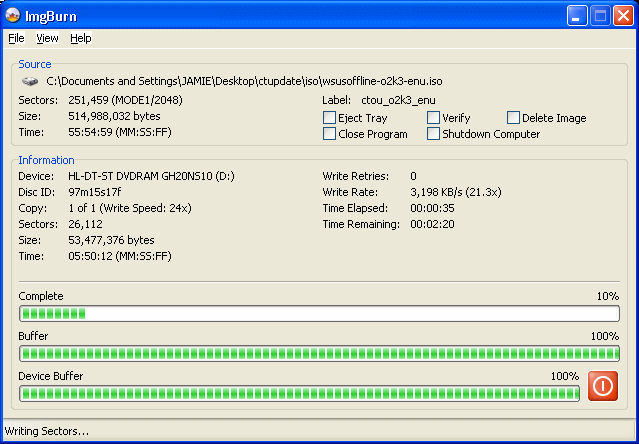Open the Help menu
The height and width of the screenshot is (444, 639).
[81, 38]
